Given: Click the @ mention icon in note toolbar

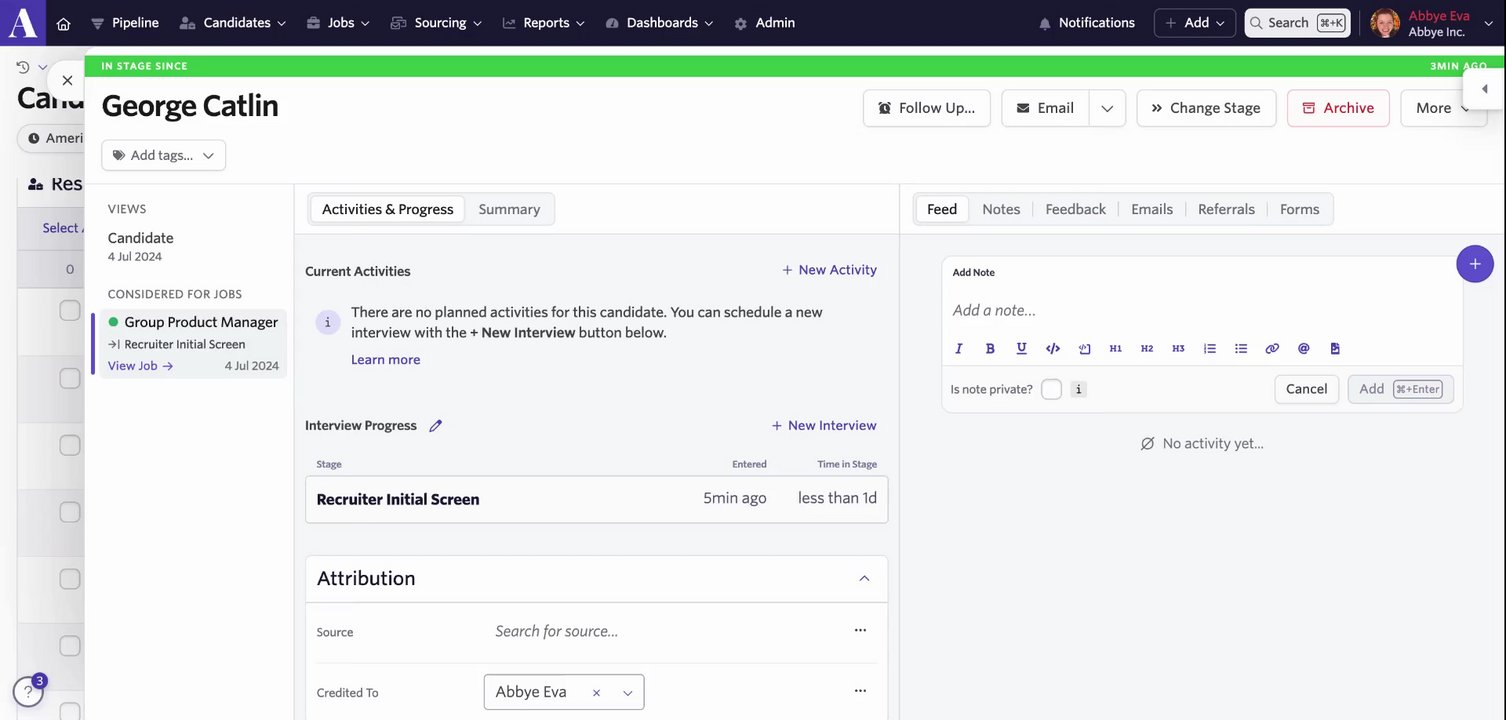Looking at the screenshot, I should 1303,349.
